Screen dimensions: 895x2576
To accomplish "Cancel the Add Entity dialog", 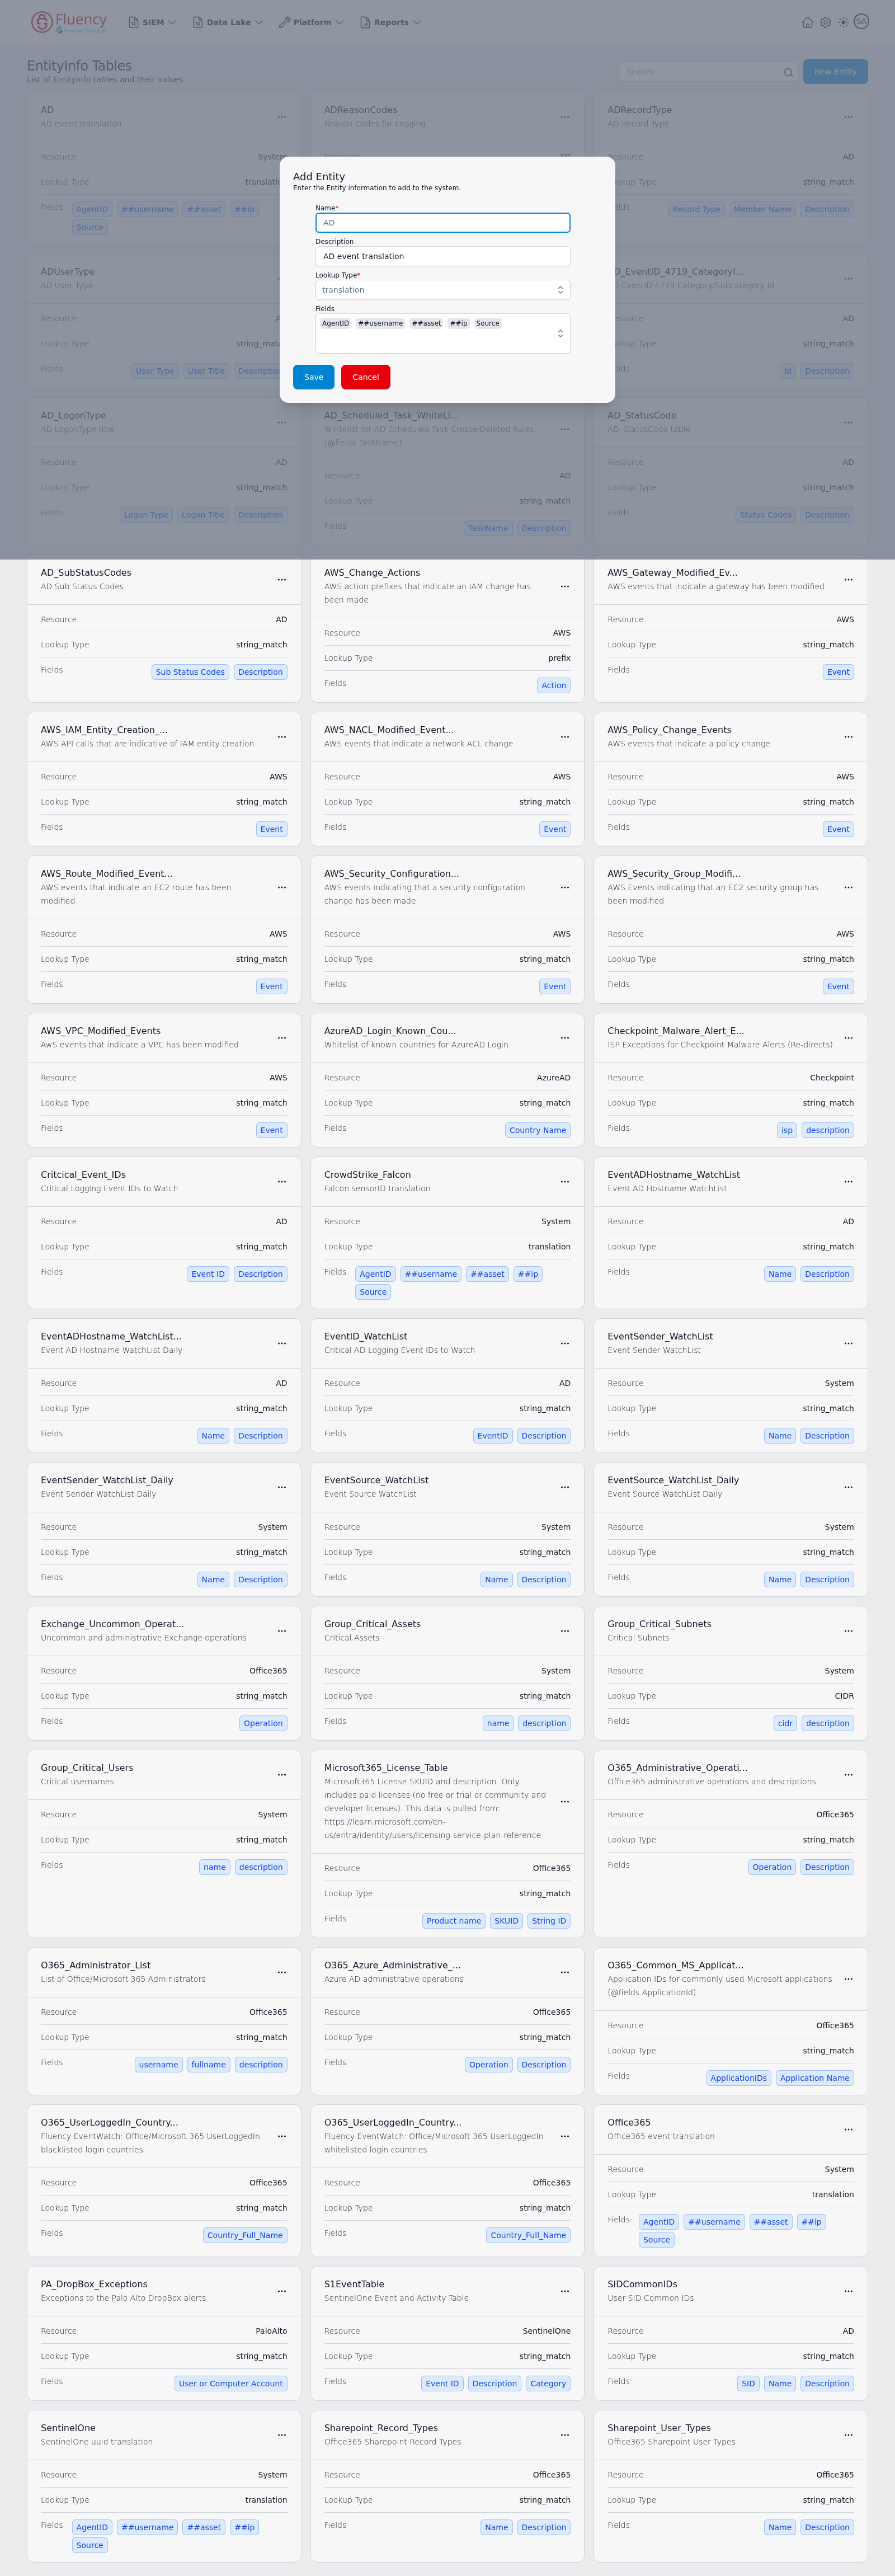I will pyautogui.click(x=365, y=377).
